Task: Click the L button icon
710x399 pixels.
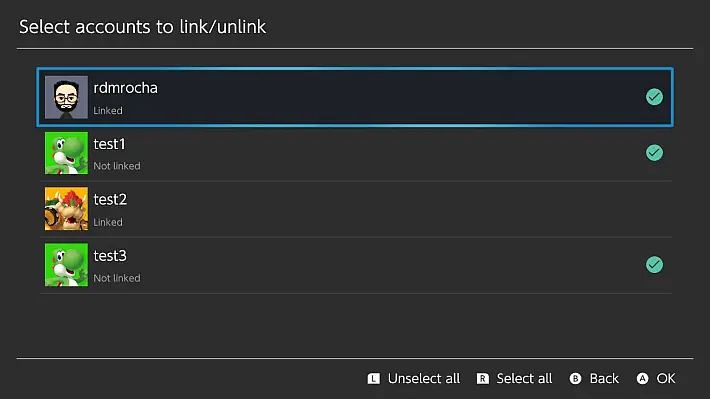Action: [x=374, y=379]
